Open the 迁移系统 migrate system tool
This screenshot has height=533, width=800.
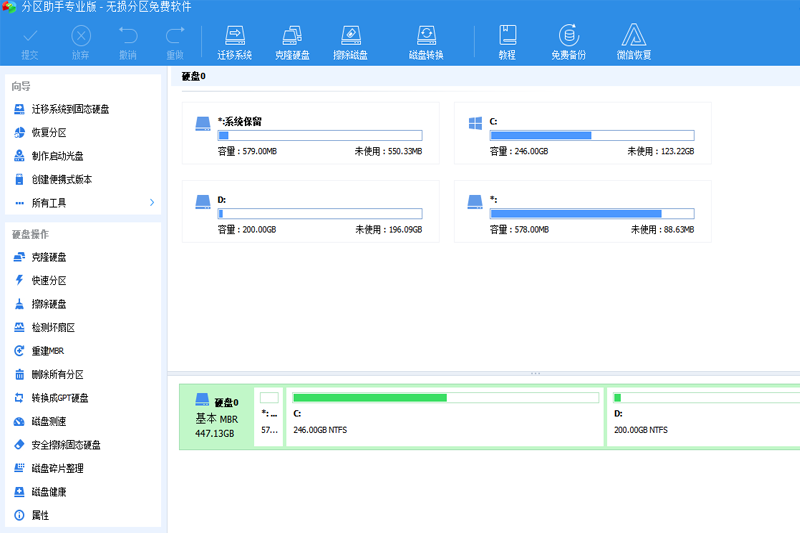click(235, 44)
